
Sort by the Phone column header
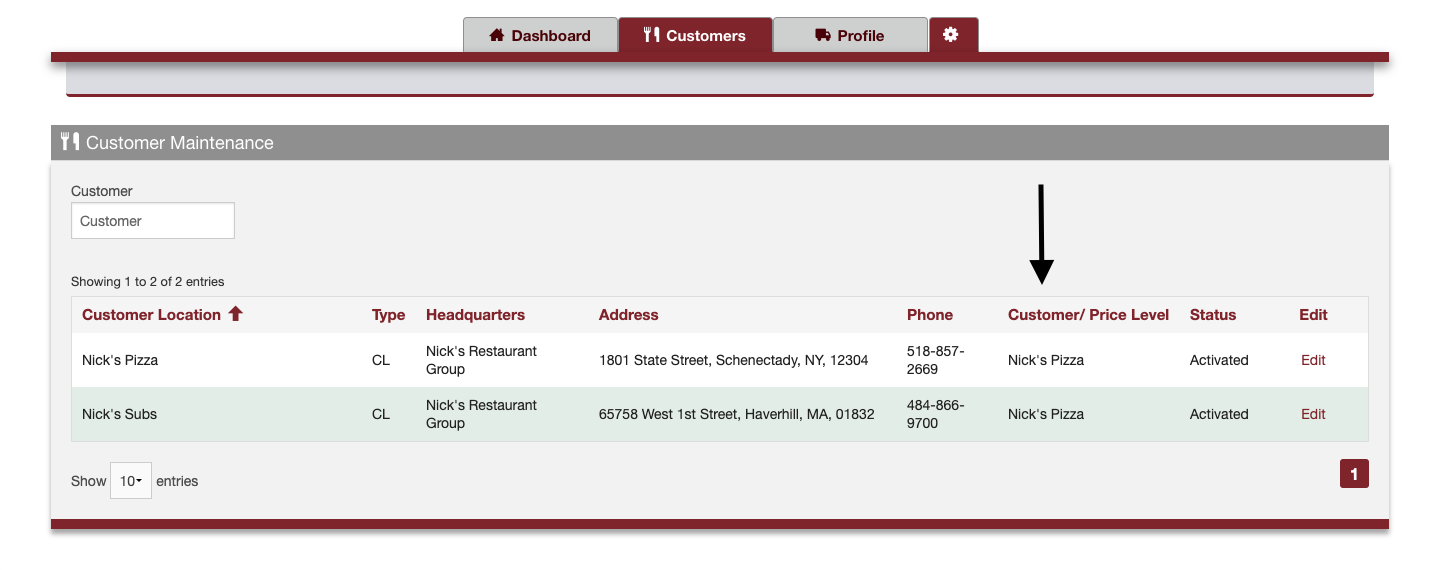point(930,314)
